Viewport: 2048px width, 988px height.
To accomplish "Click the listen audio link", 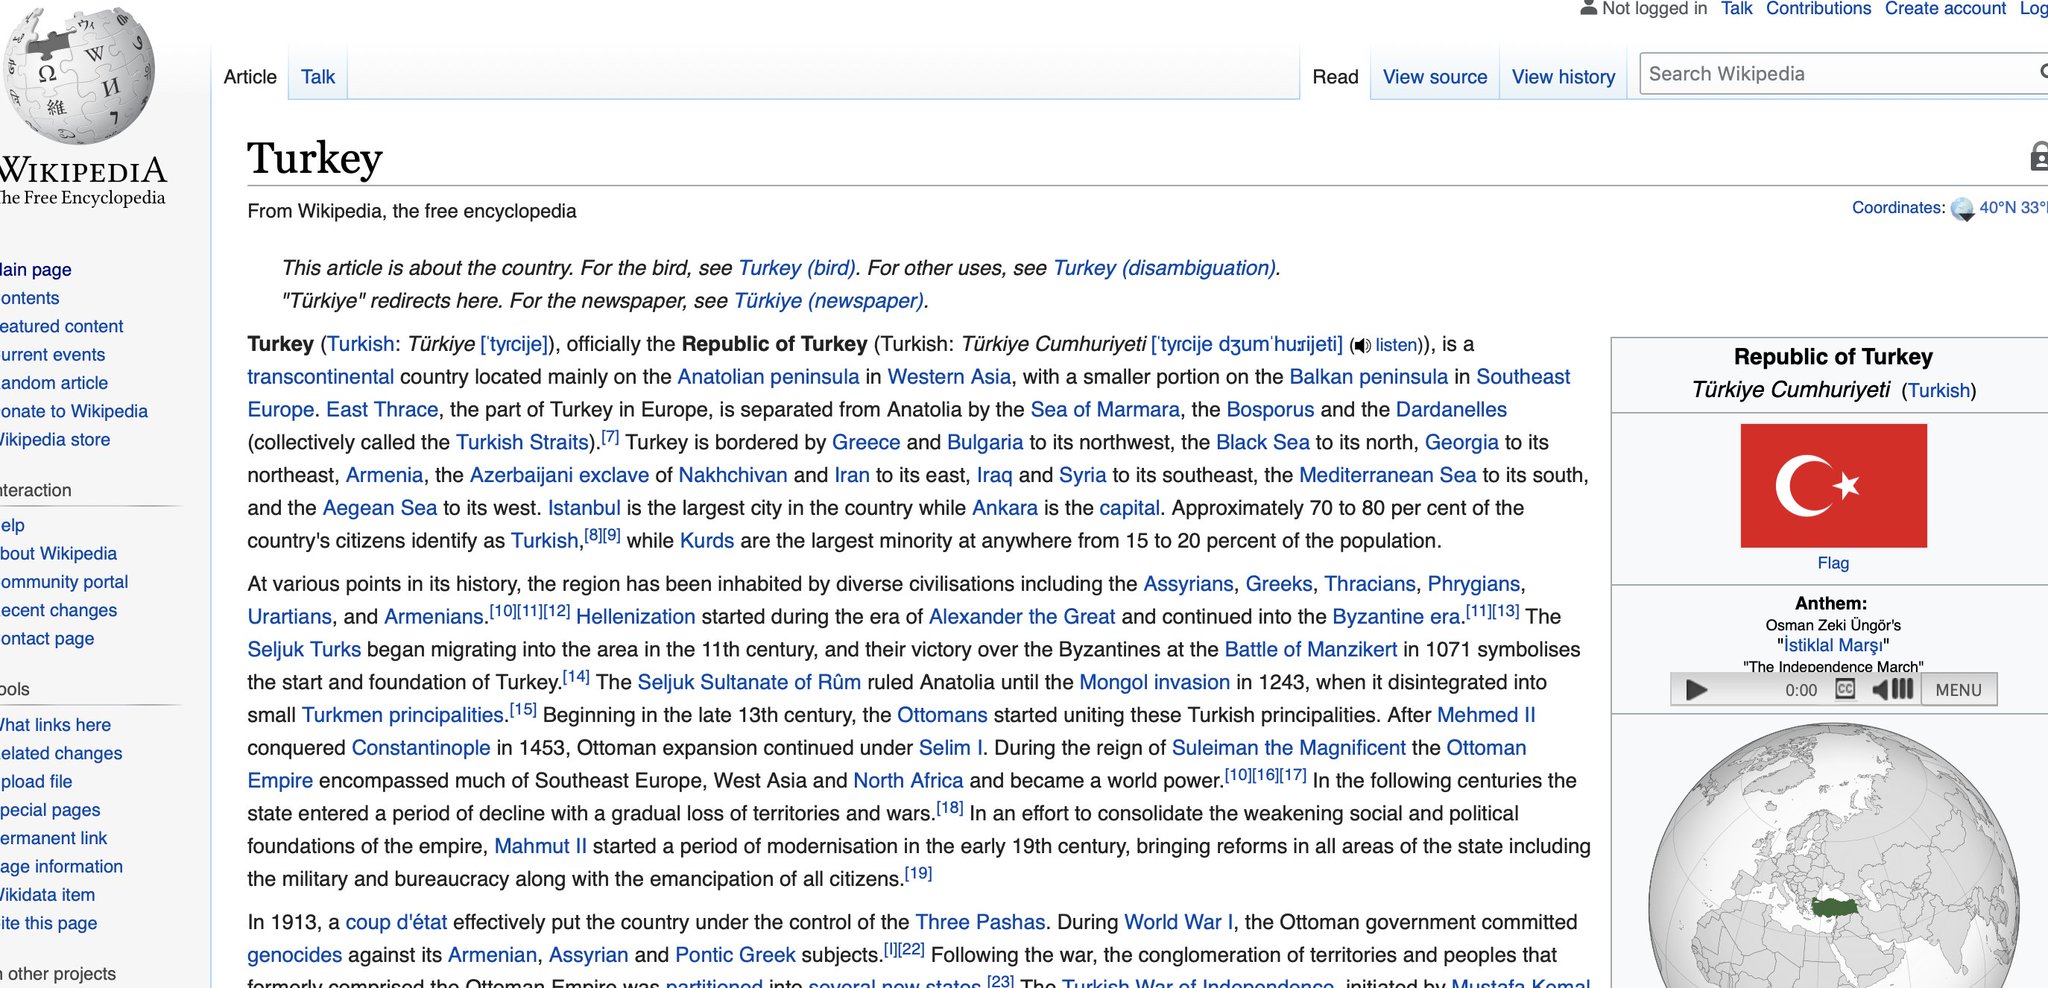I will click(x=1397, y=345).
